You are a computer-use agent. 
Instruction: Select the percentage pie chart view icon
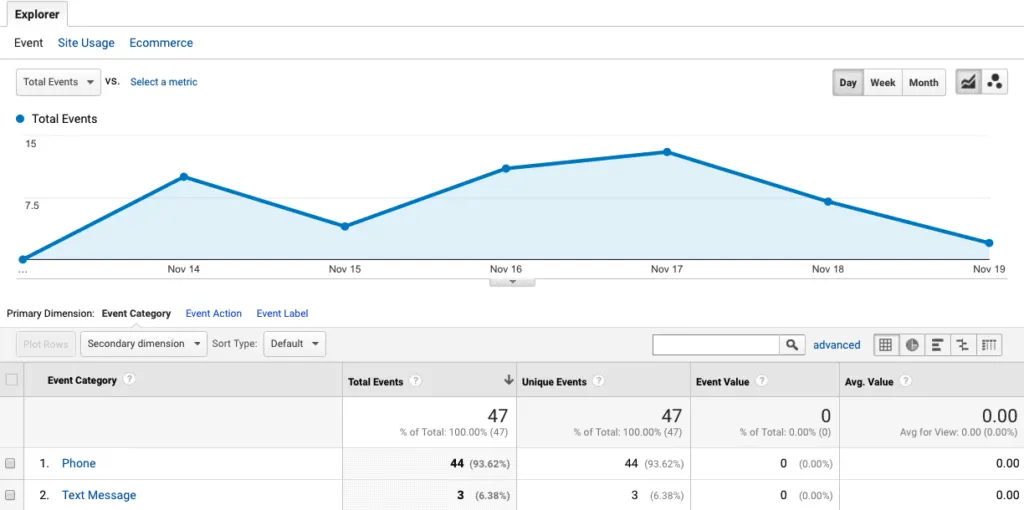[x=912, y=345]
